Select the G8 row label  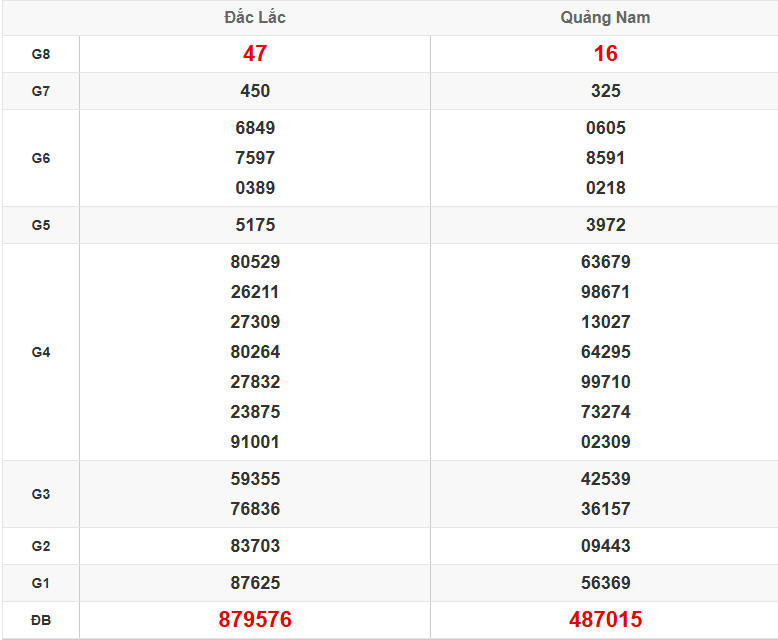(x=40, y=54)
